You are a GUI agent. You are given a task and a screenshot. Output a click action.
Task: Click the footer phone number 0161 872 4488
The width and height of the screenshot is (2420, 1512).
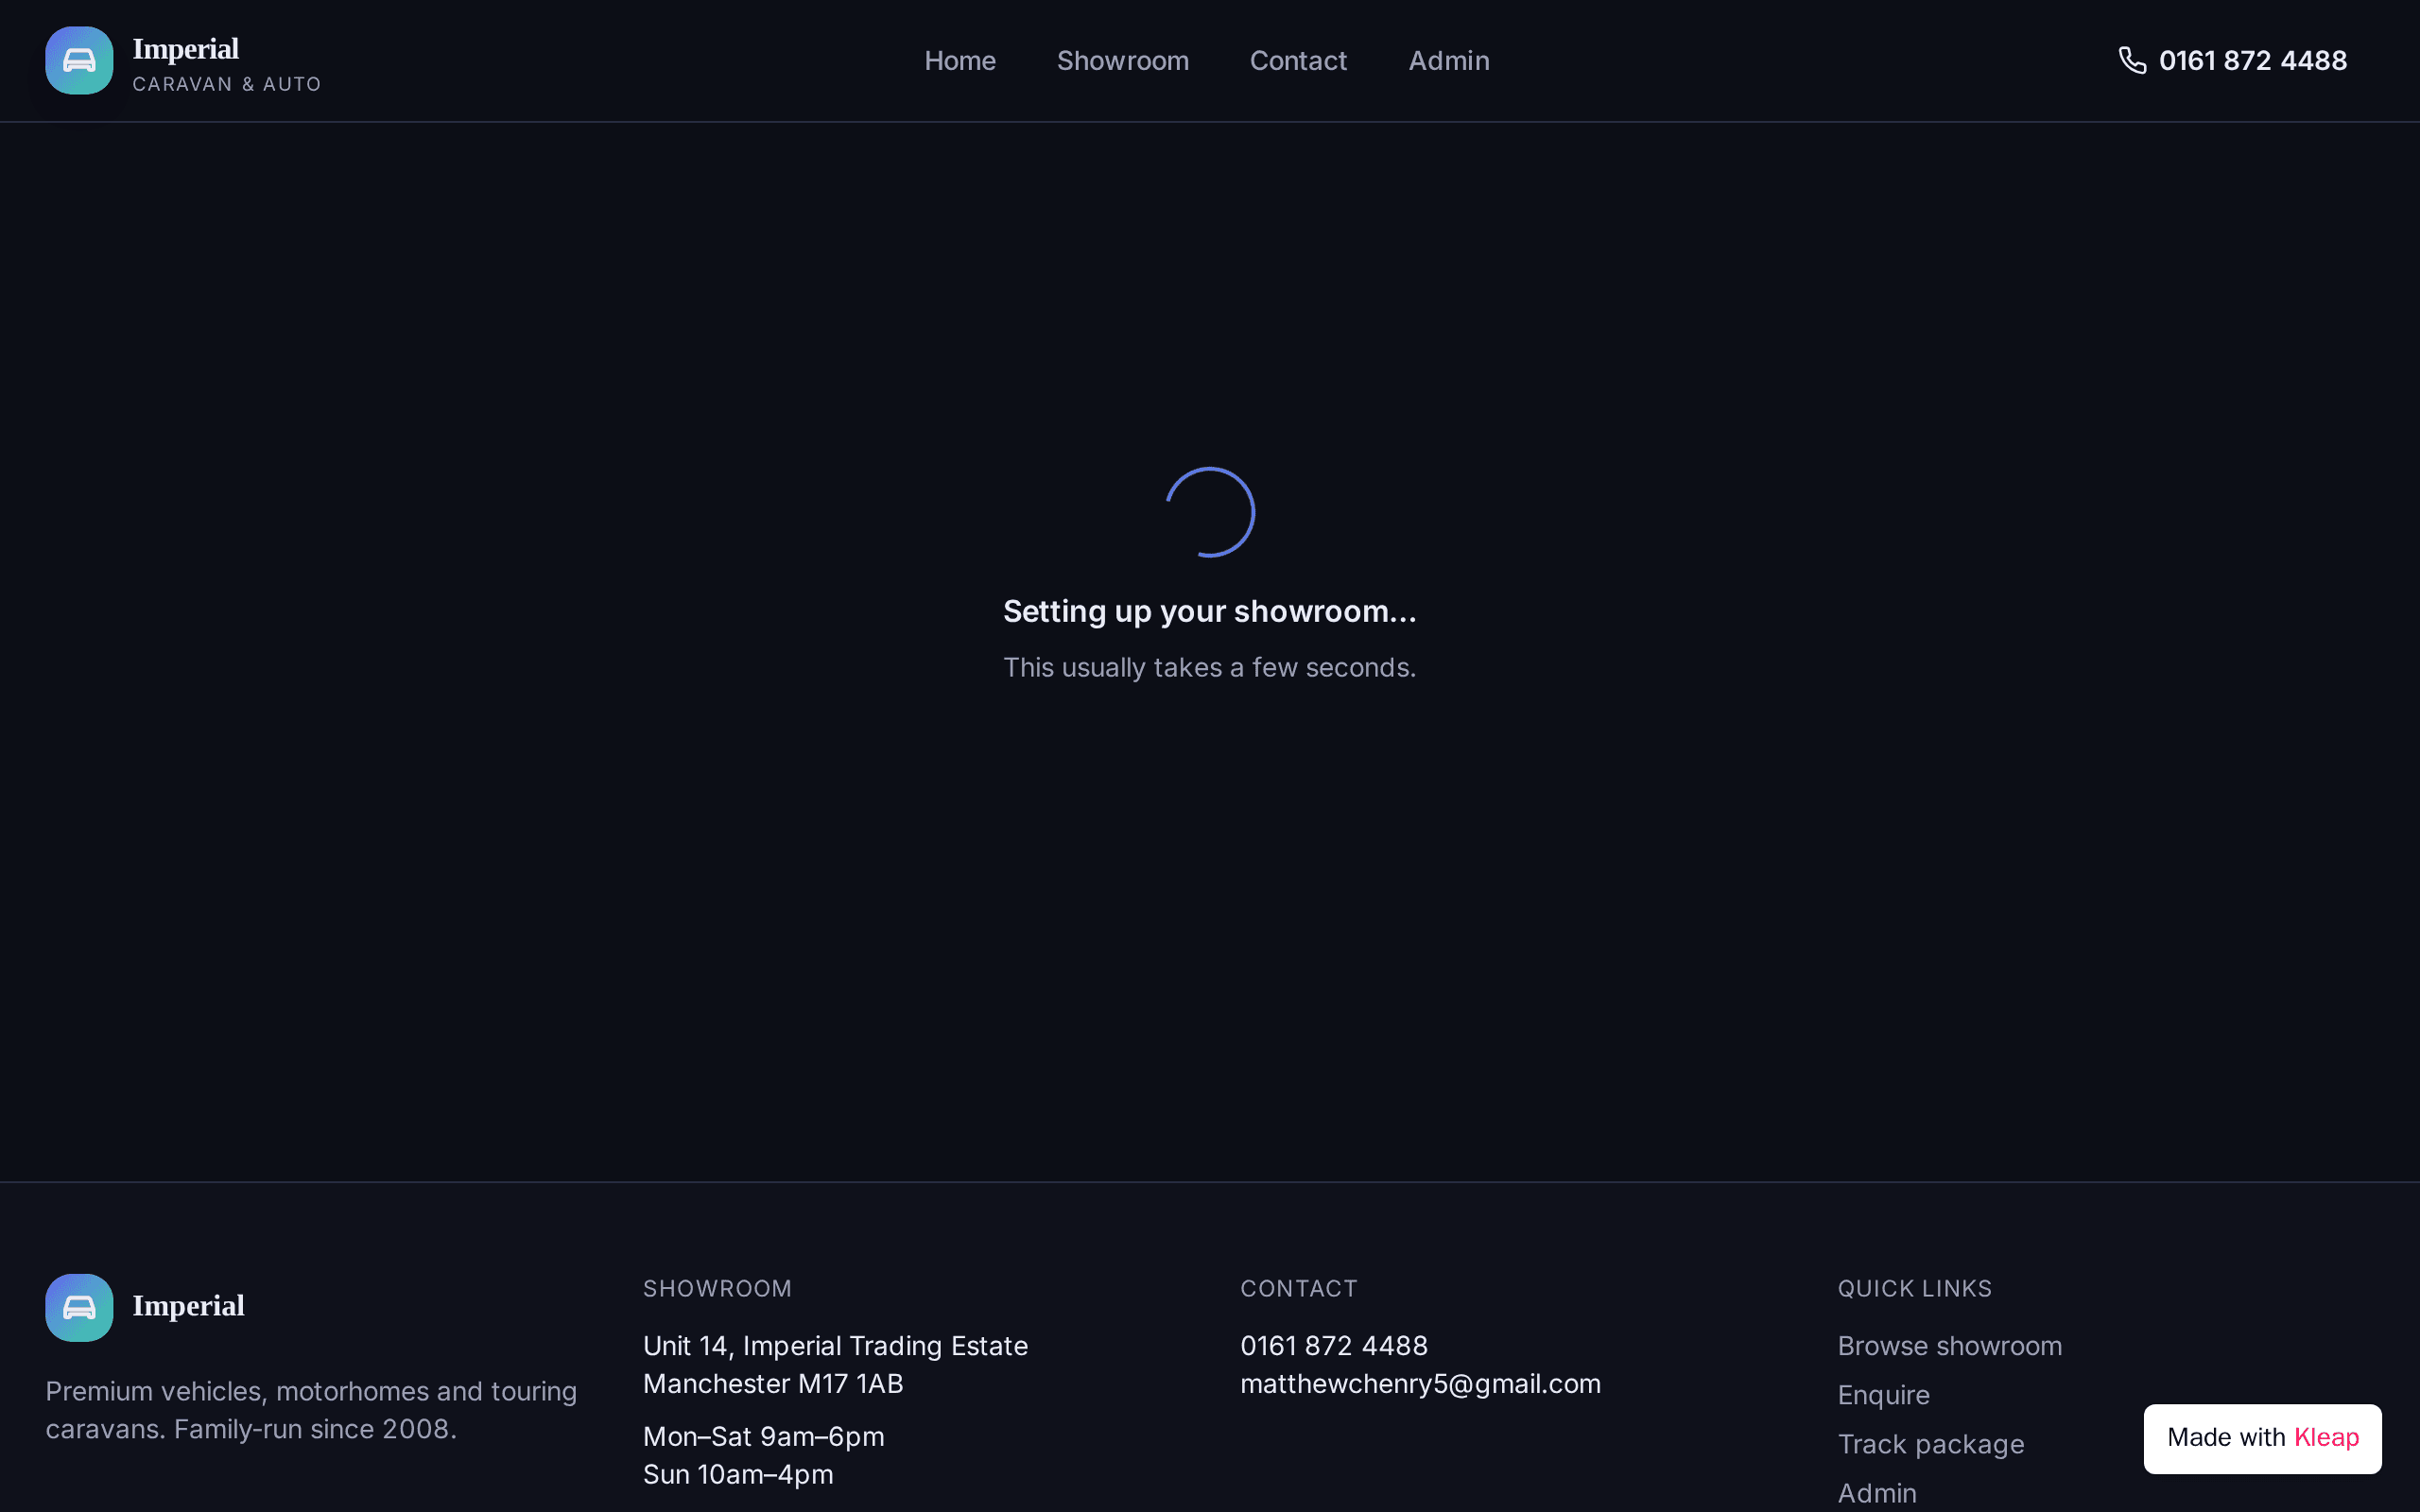1334,1346
